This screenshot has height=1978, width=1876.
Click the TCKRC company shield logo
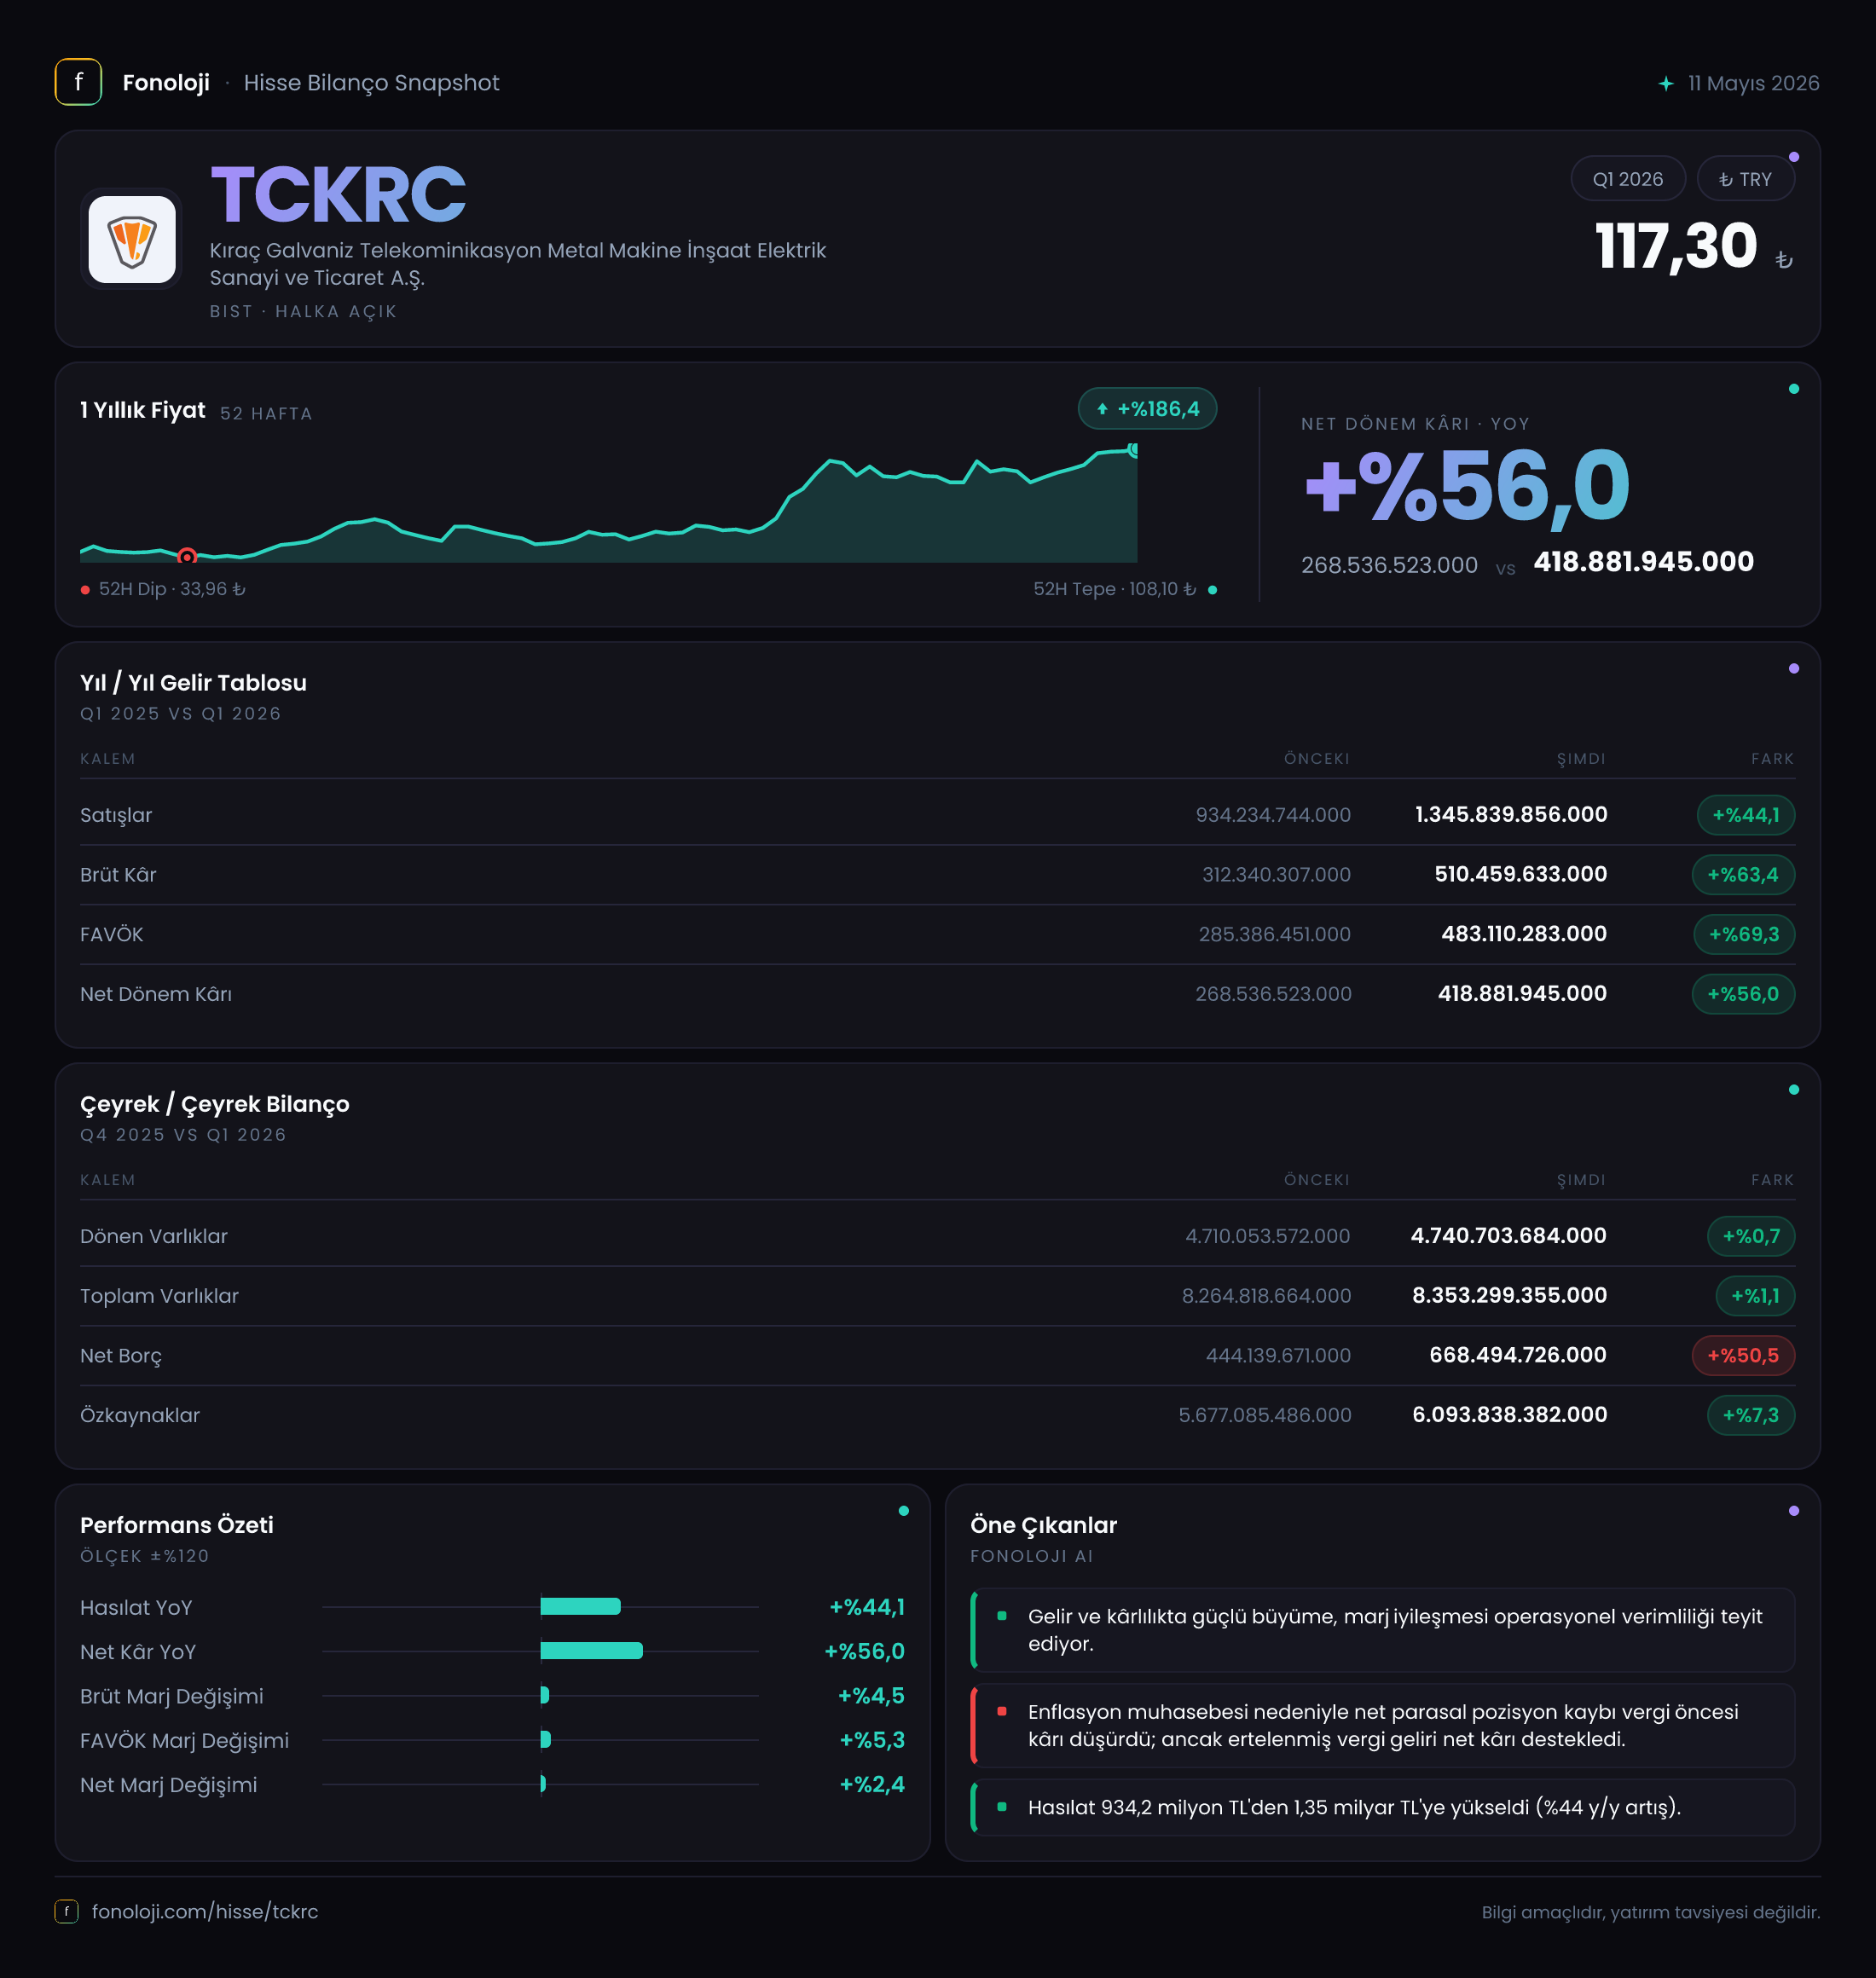(132, 240)
